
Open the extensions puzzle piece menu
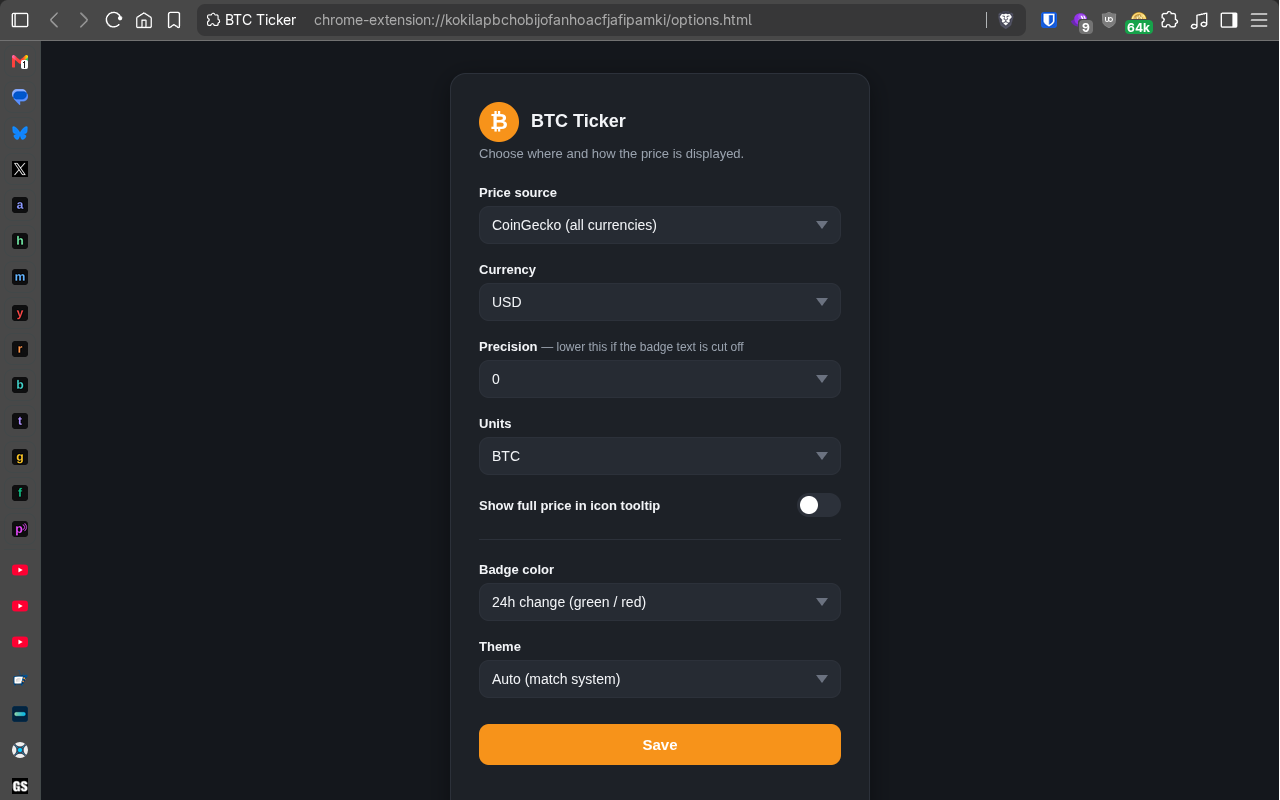pyautogui.click(x=1169, y=20)
